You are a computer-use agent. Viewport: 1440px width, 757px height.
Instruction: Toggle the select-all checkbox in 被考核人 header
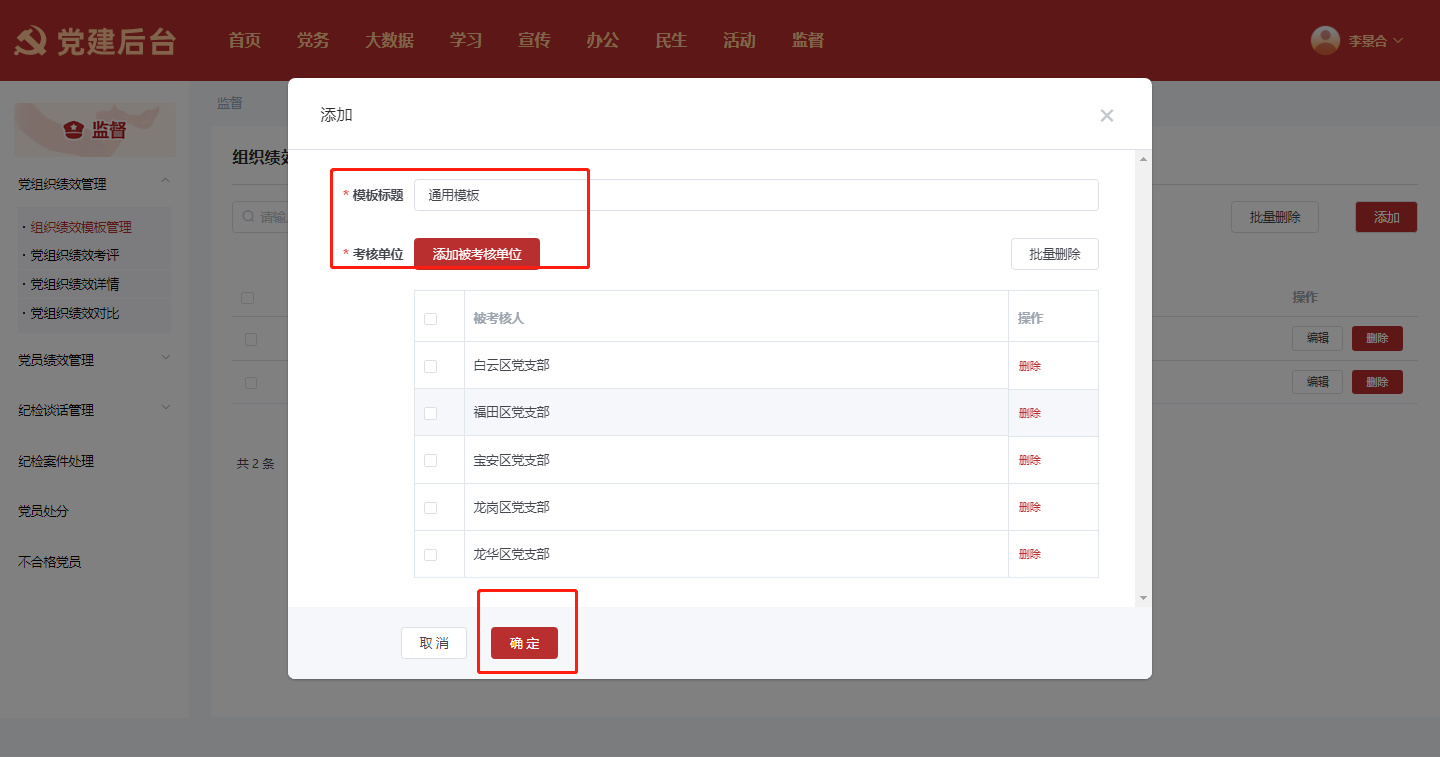pos(431,319)
